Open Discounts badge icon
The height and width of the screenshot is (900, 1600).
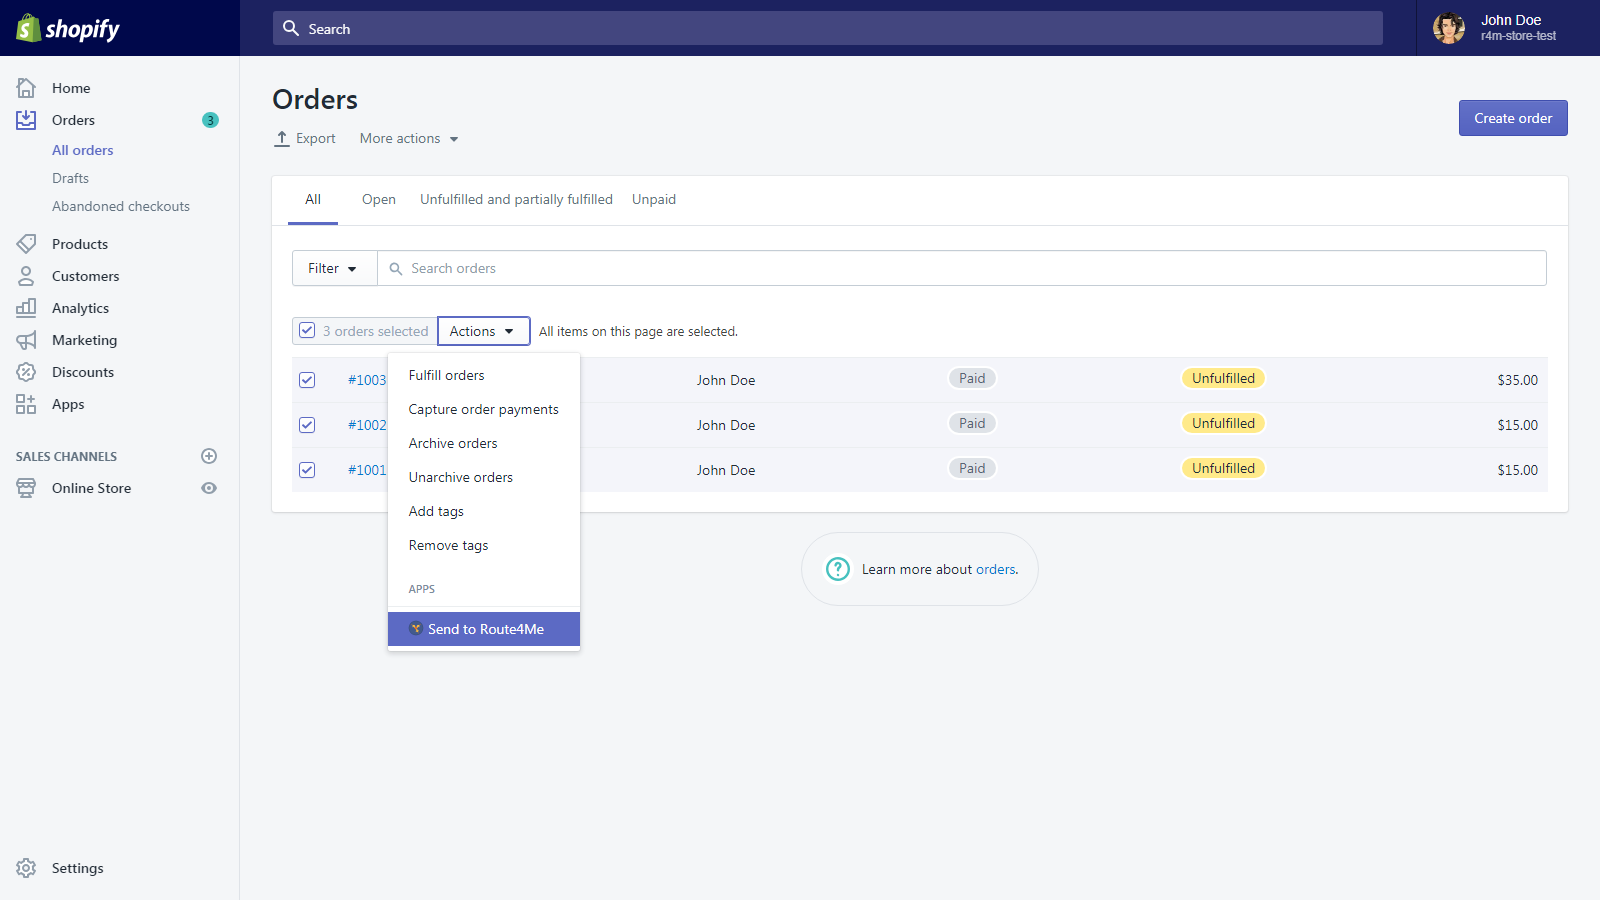coord(26,372)
